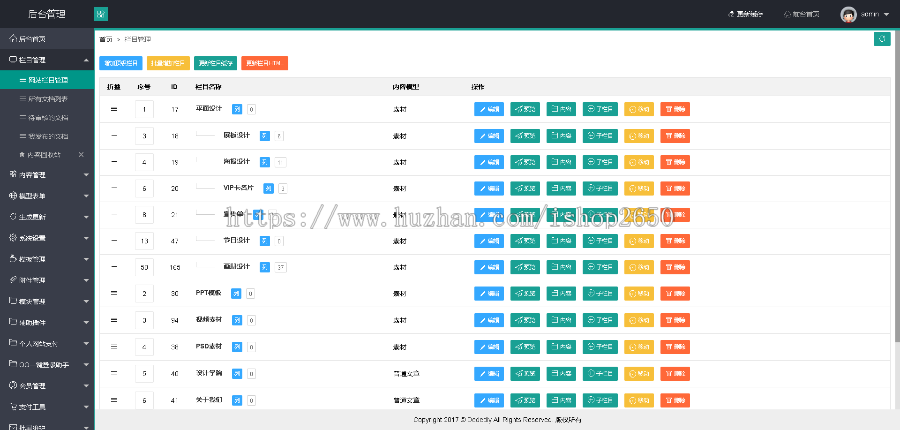Toggle fold icon for the 平面设计 row
The height and width of the screenshot is (430, 900).
click(x=113, y=108)
